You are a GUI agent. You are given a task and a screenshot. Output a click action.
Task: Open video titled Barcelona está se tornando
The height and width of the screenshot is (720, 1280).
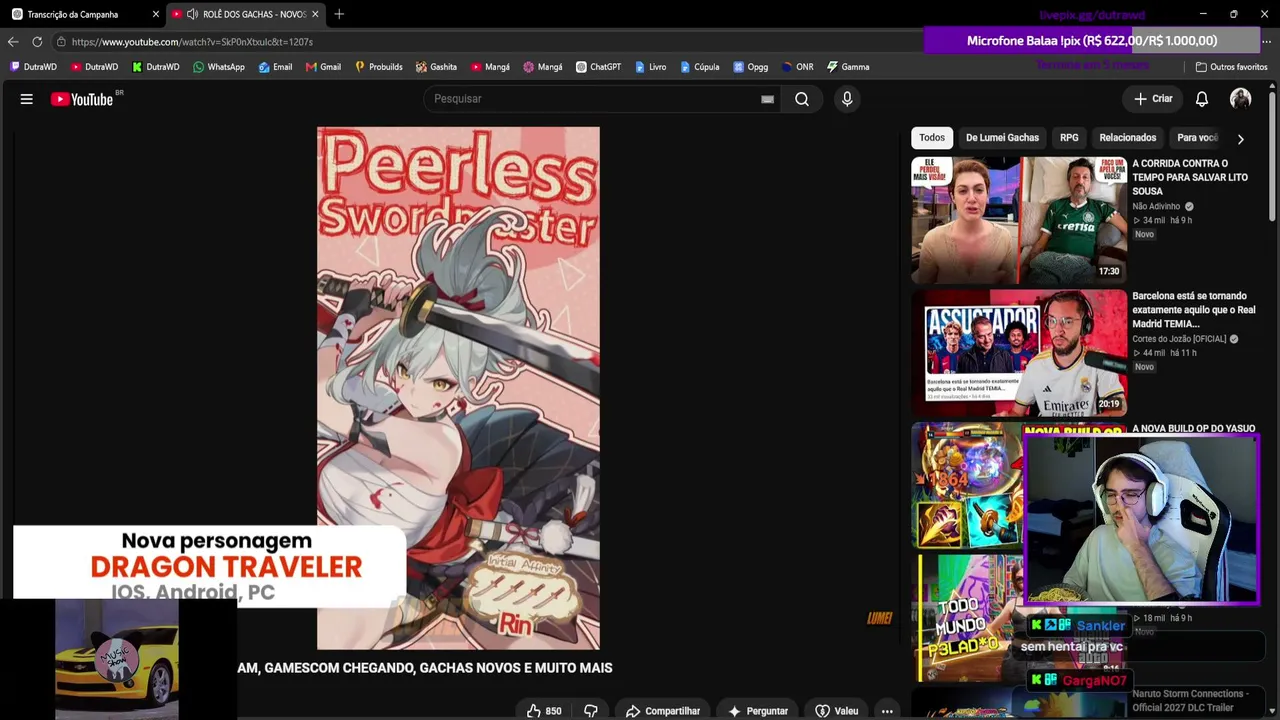pos(1193,310)
